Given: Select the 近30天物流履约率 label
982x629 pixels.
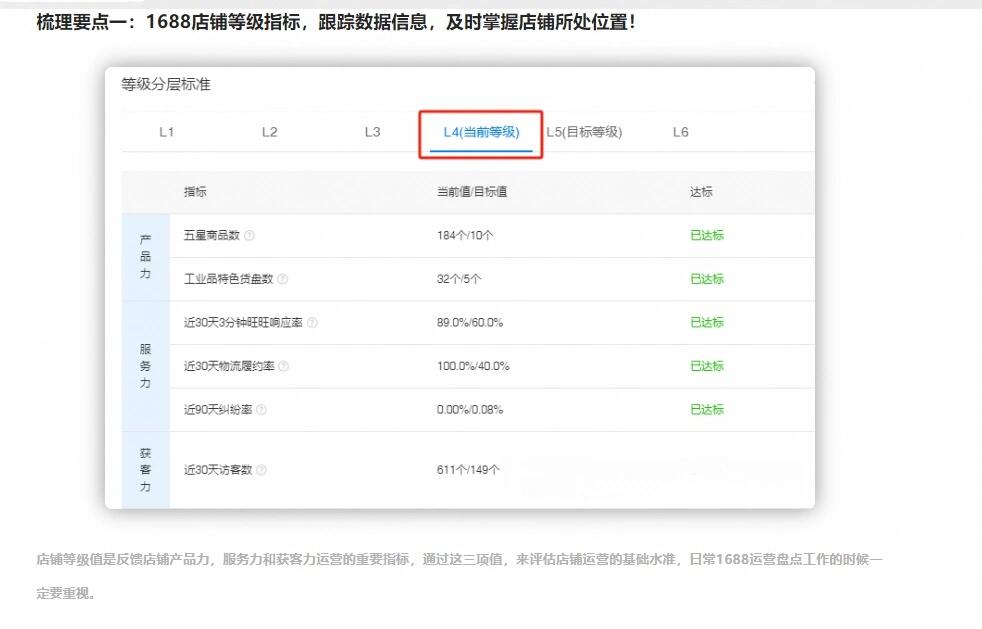Looking at the screenshot, I should point(229,366).
